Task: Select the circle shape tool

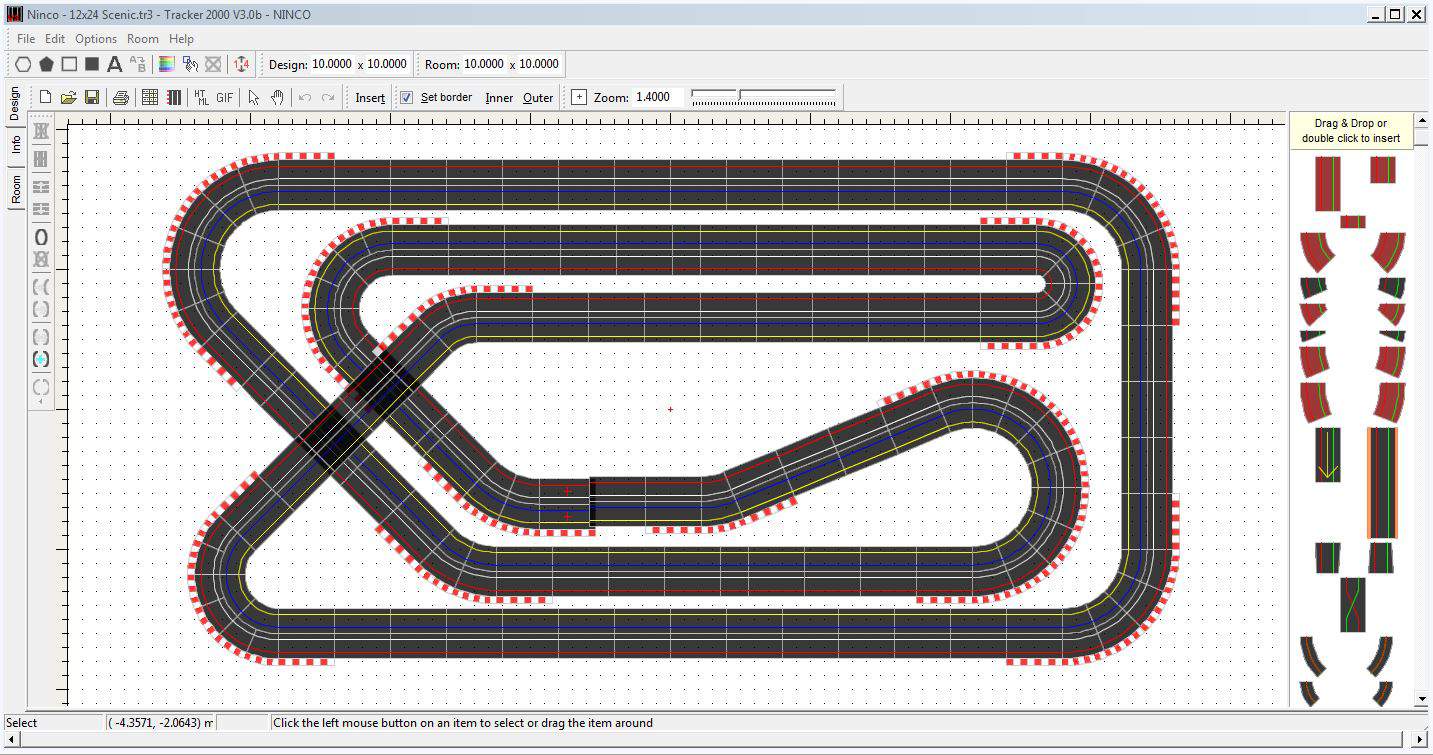Action: point(23,64)
